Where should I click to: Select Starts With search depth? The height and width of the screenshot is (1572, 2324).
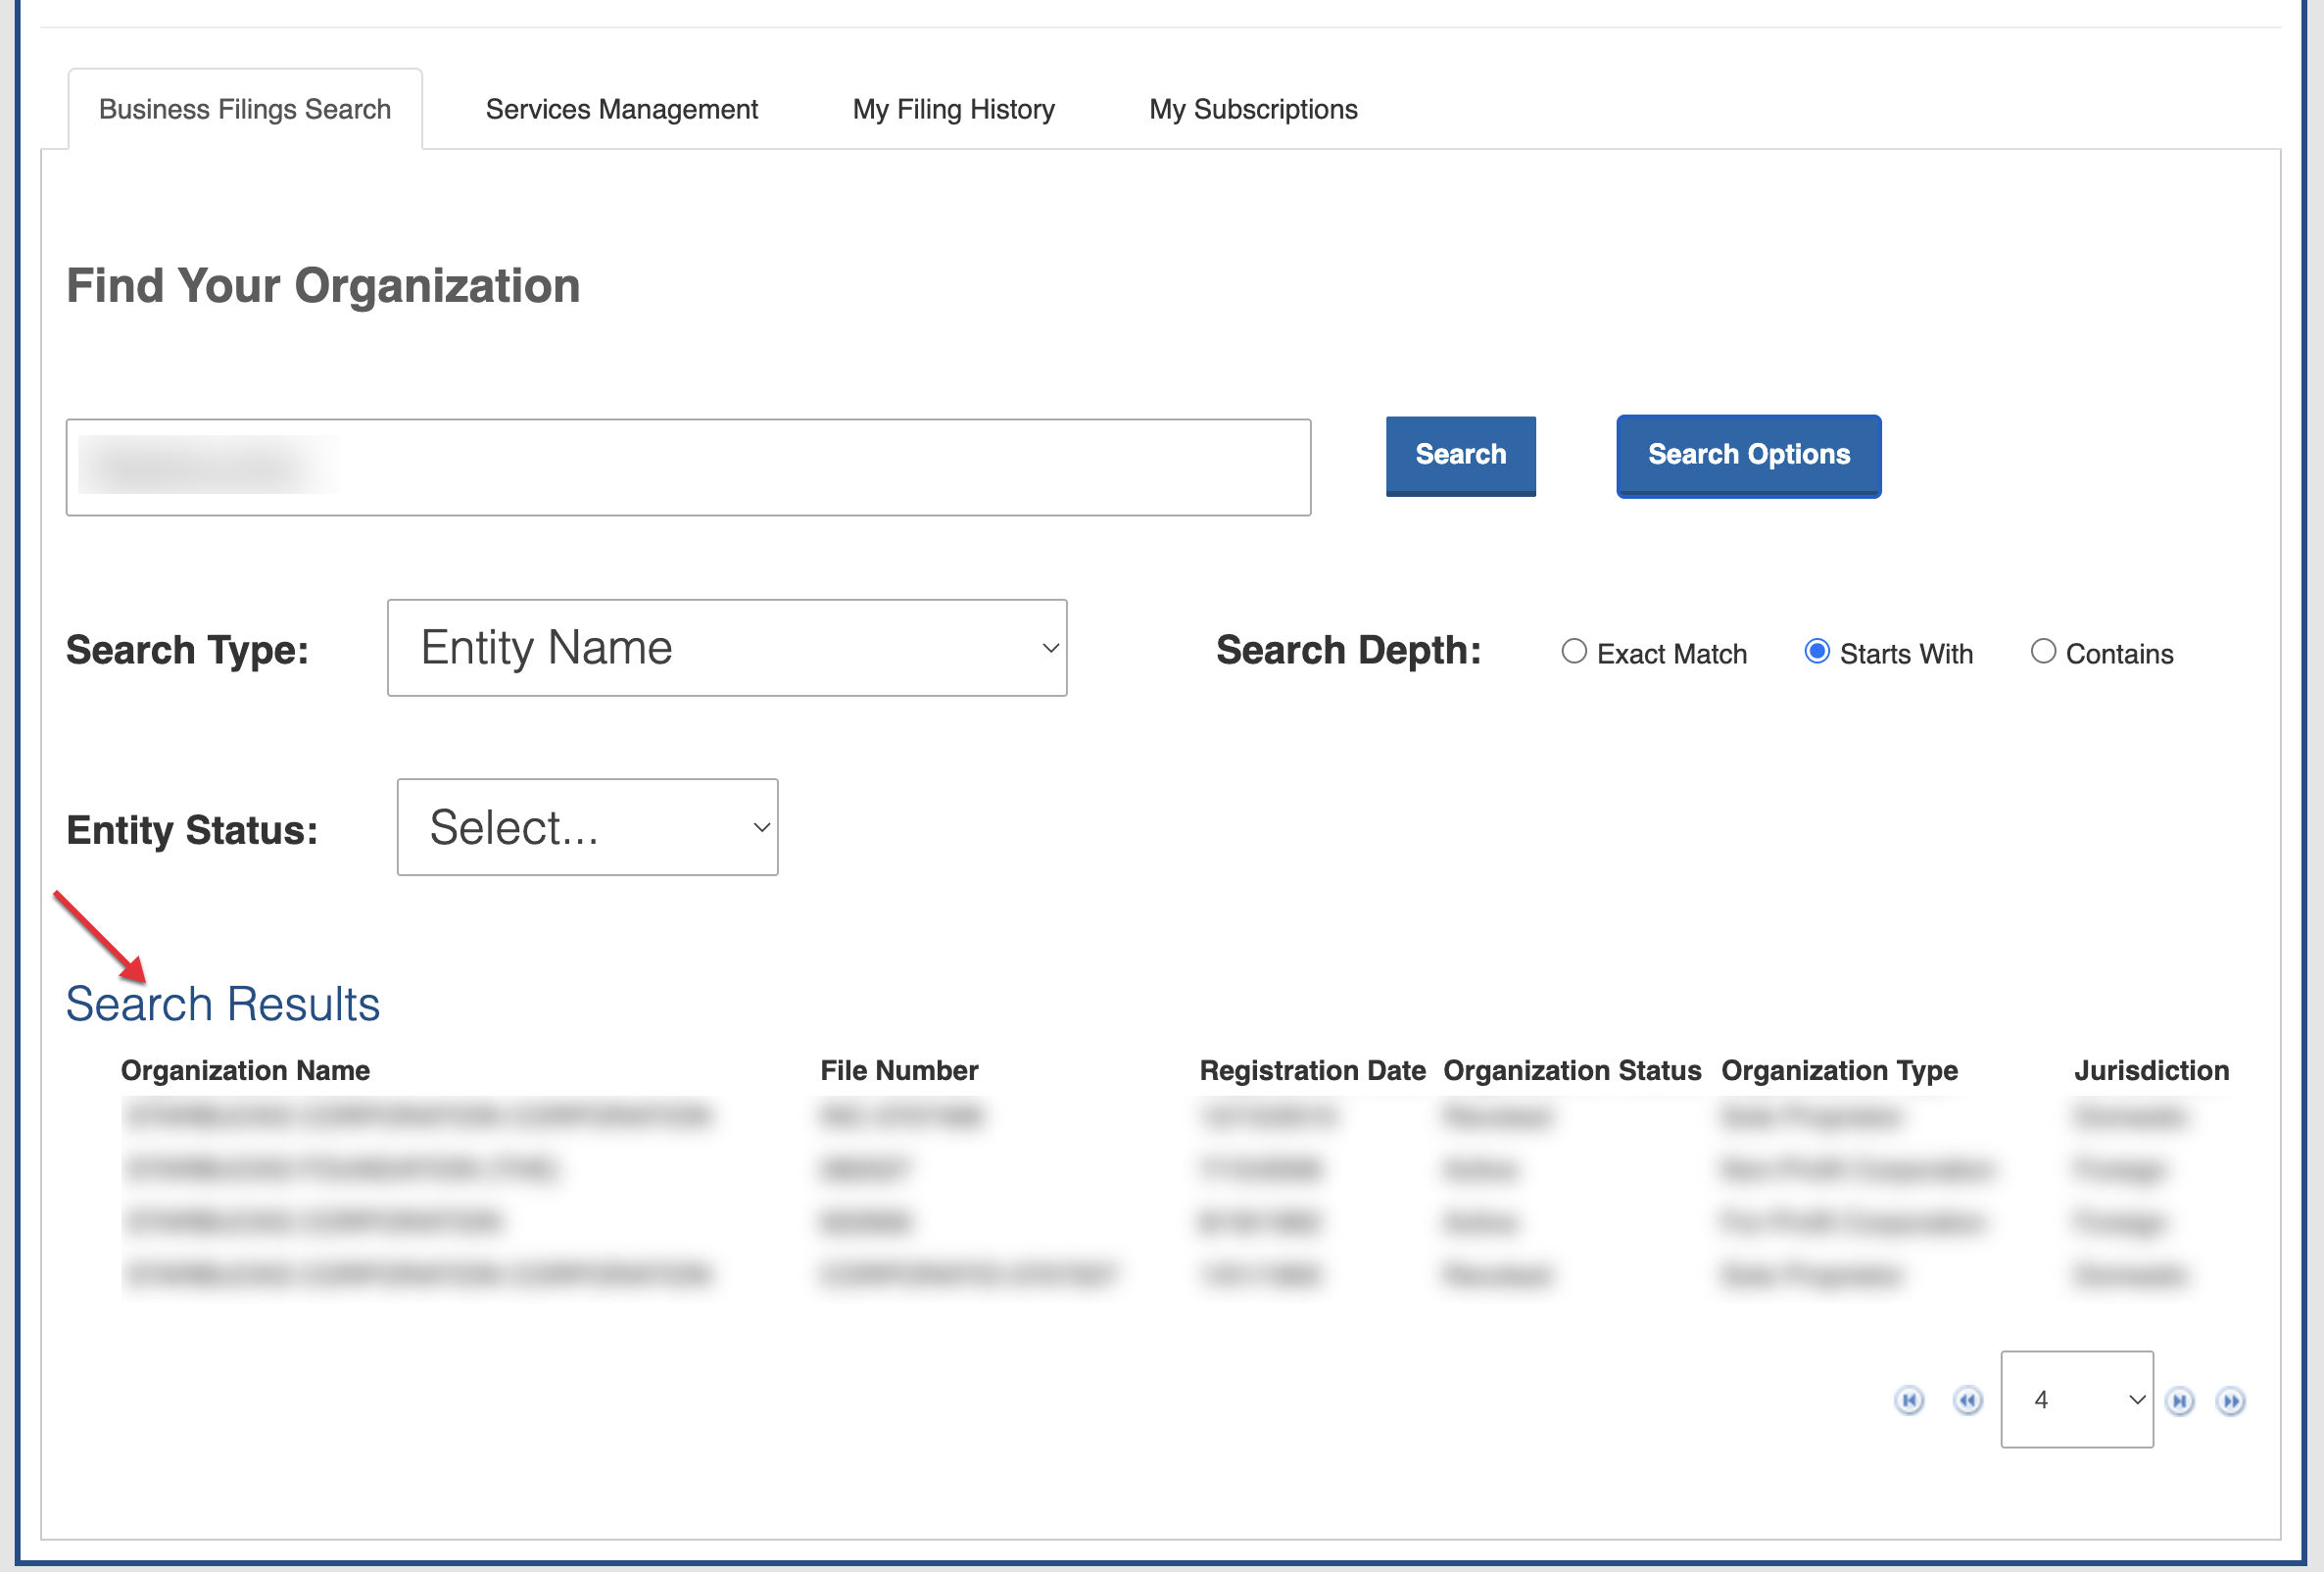[x=1817, y=652]
